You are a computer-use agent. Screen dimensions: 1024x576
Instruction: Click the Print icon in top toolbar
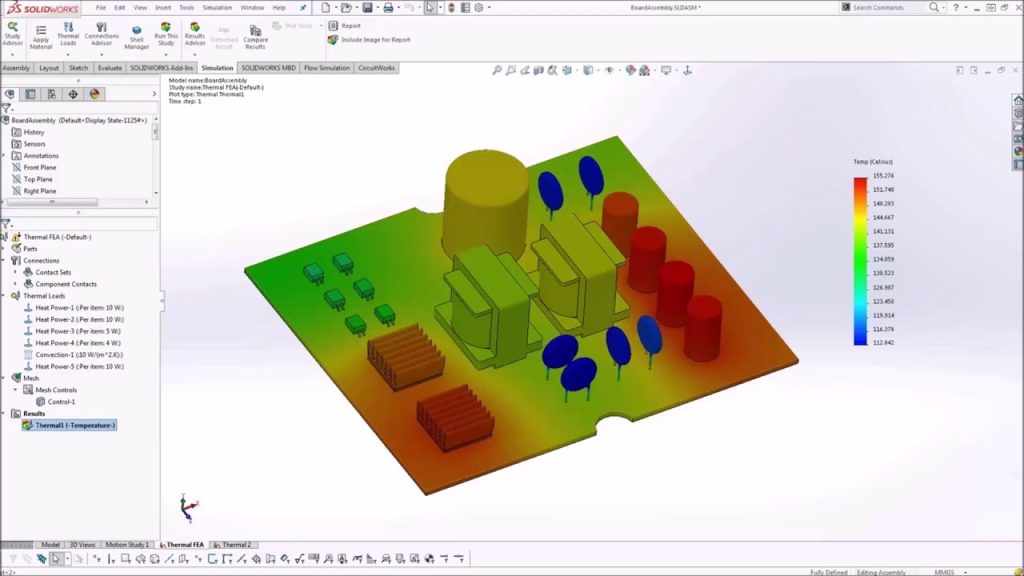point(388,8)
